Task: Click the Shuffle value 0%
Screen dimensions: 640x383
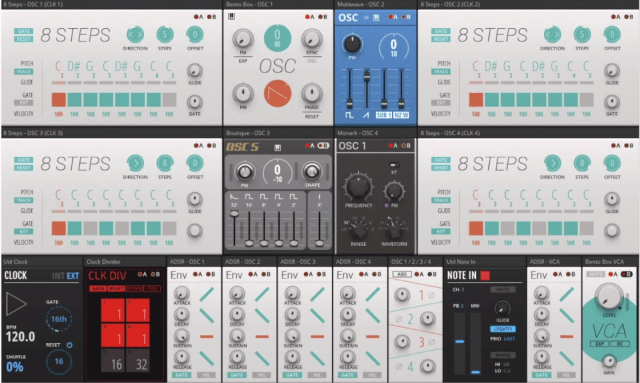Action: coord(14,367)
